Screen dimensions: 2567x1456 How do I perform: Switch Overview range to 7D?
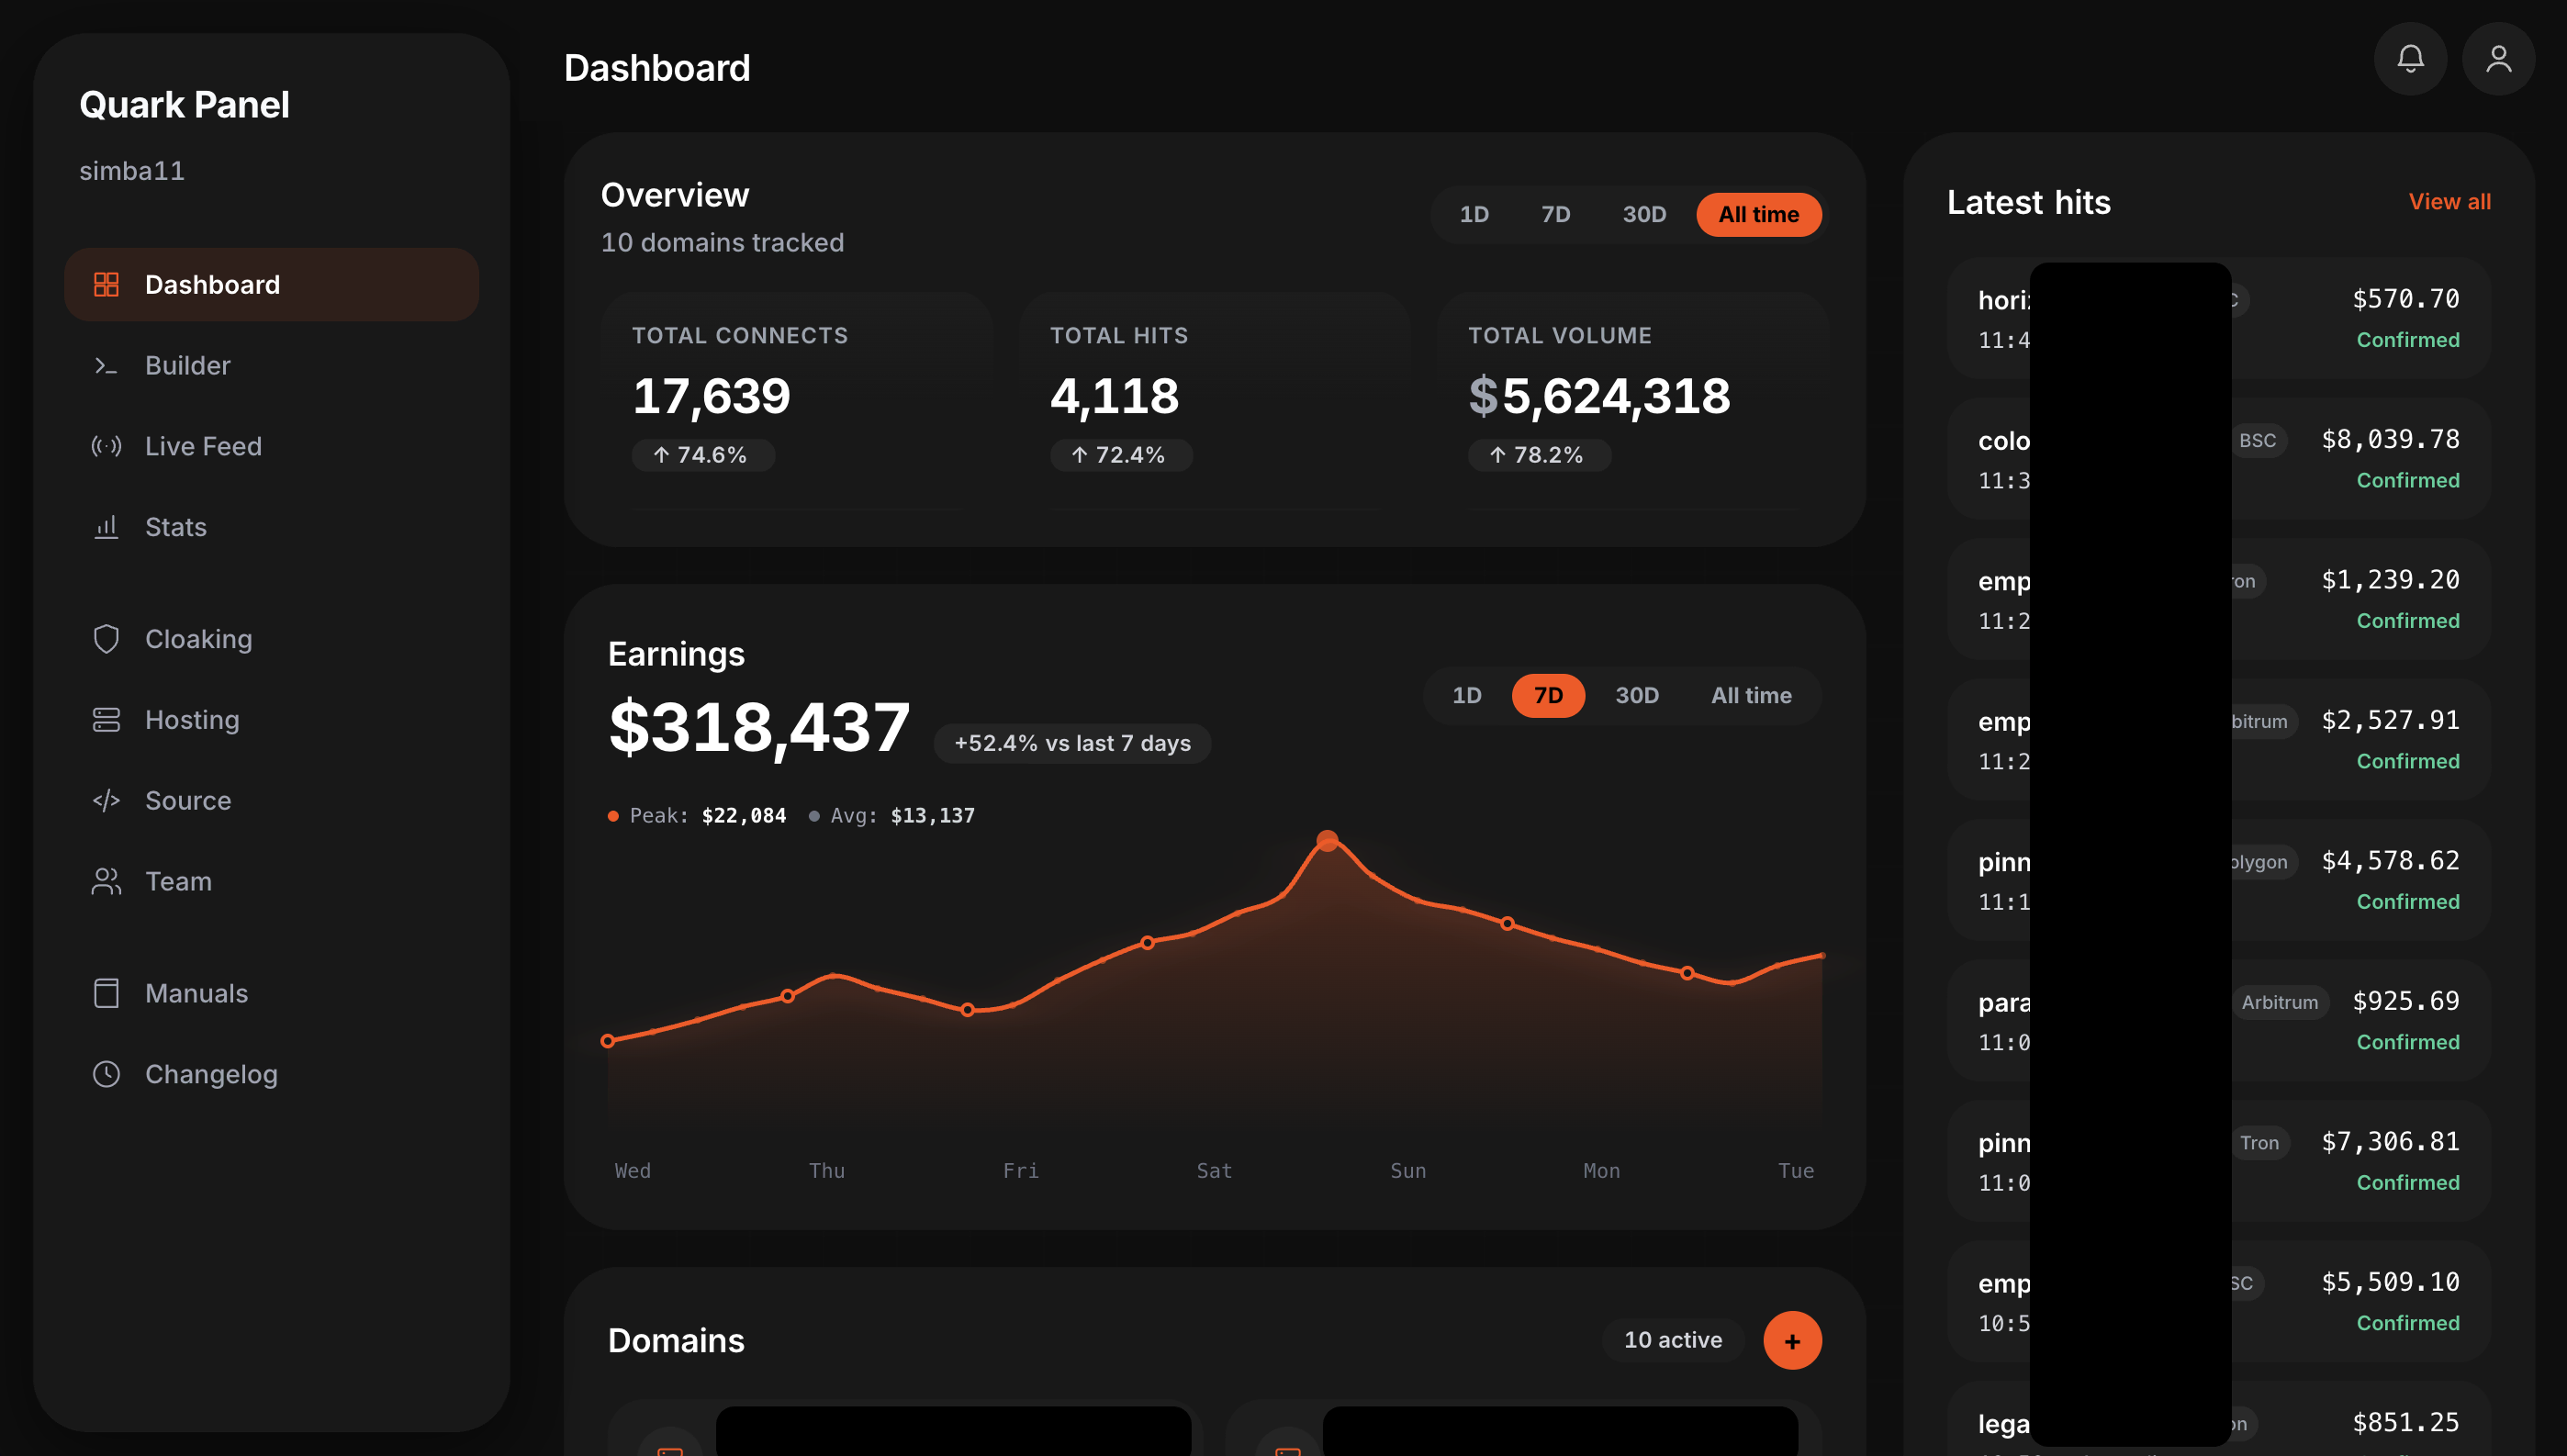pyautogui.click(x=1555, y=214)
